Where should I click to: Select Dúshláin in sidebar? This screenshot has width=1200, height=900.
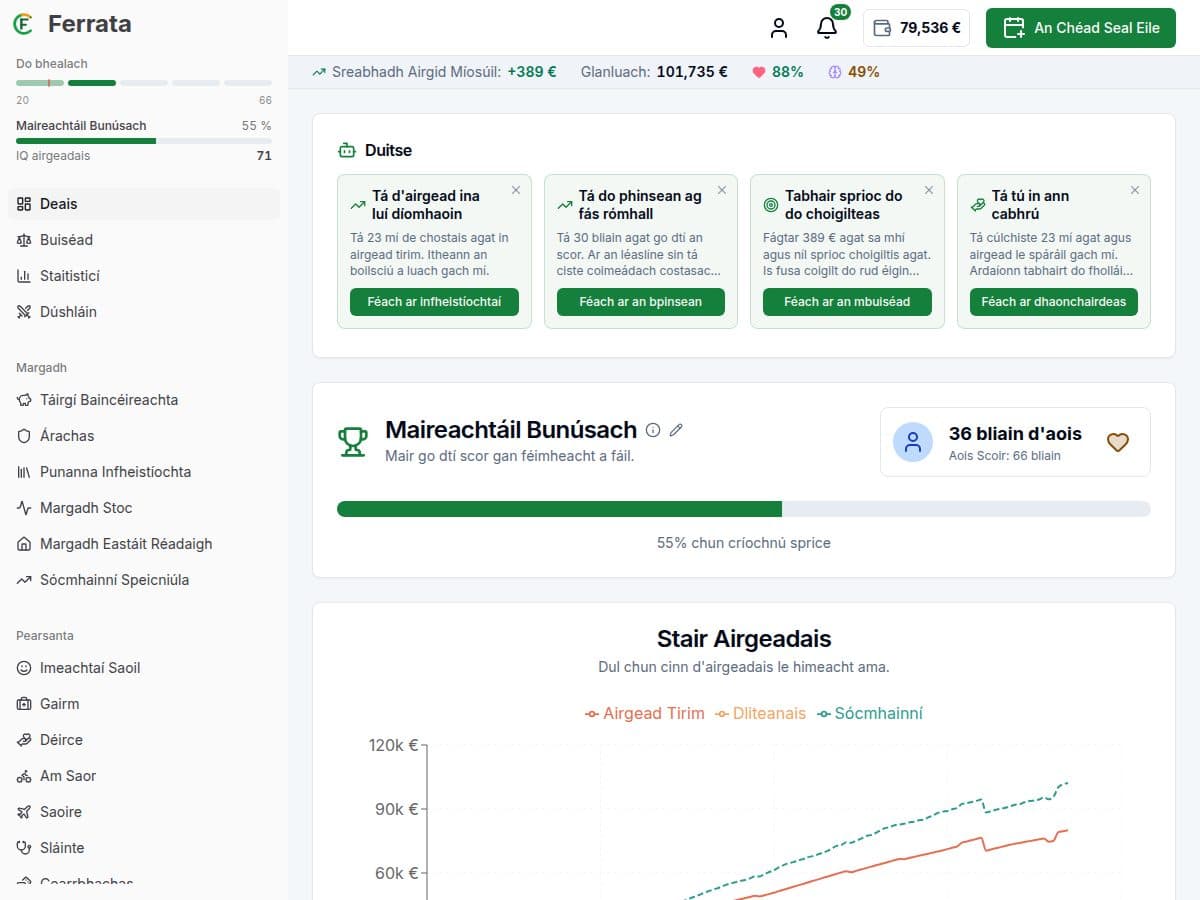[x=144, y=312]
